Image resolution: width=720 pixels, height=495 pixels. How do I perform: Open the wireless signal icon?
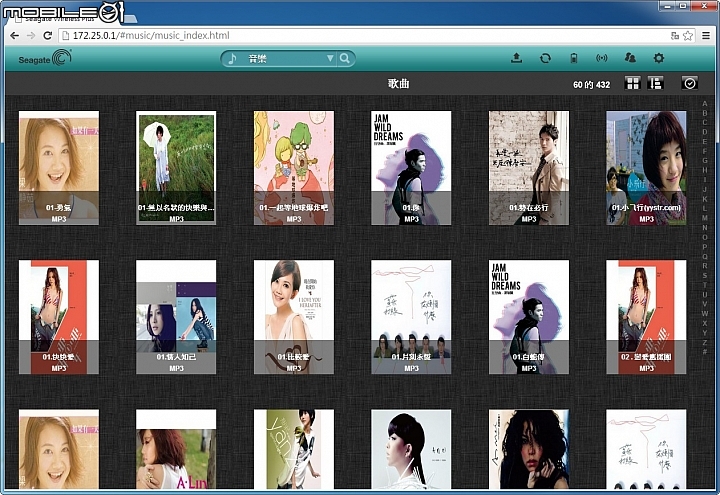602,58
